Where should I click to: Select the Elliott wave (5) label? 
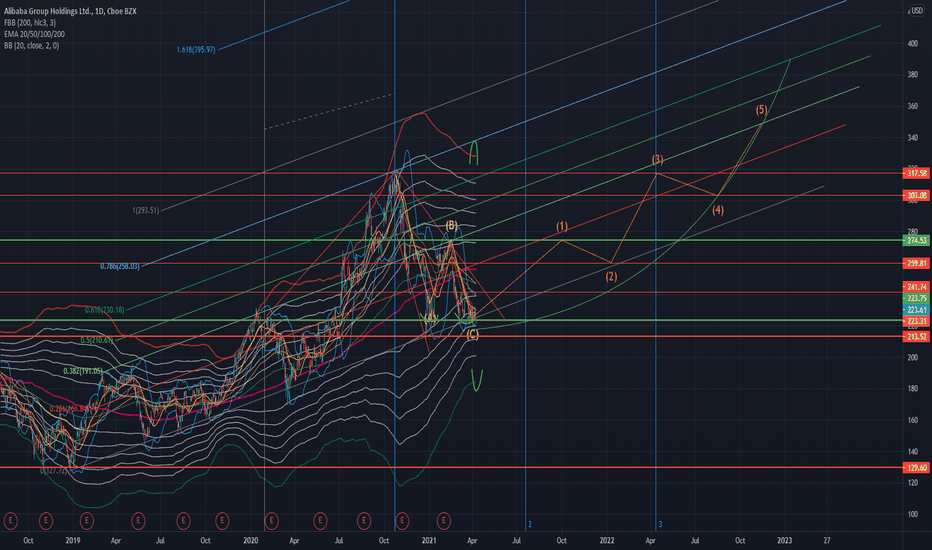(761, 109)
